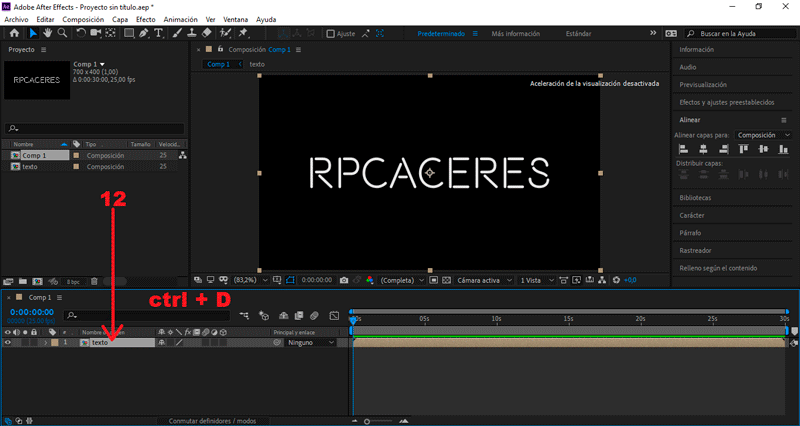Take snapshot with camera icon under viewer

[x=344, y=280]
